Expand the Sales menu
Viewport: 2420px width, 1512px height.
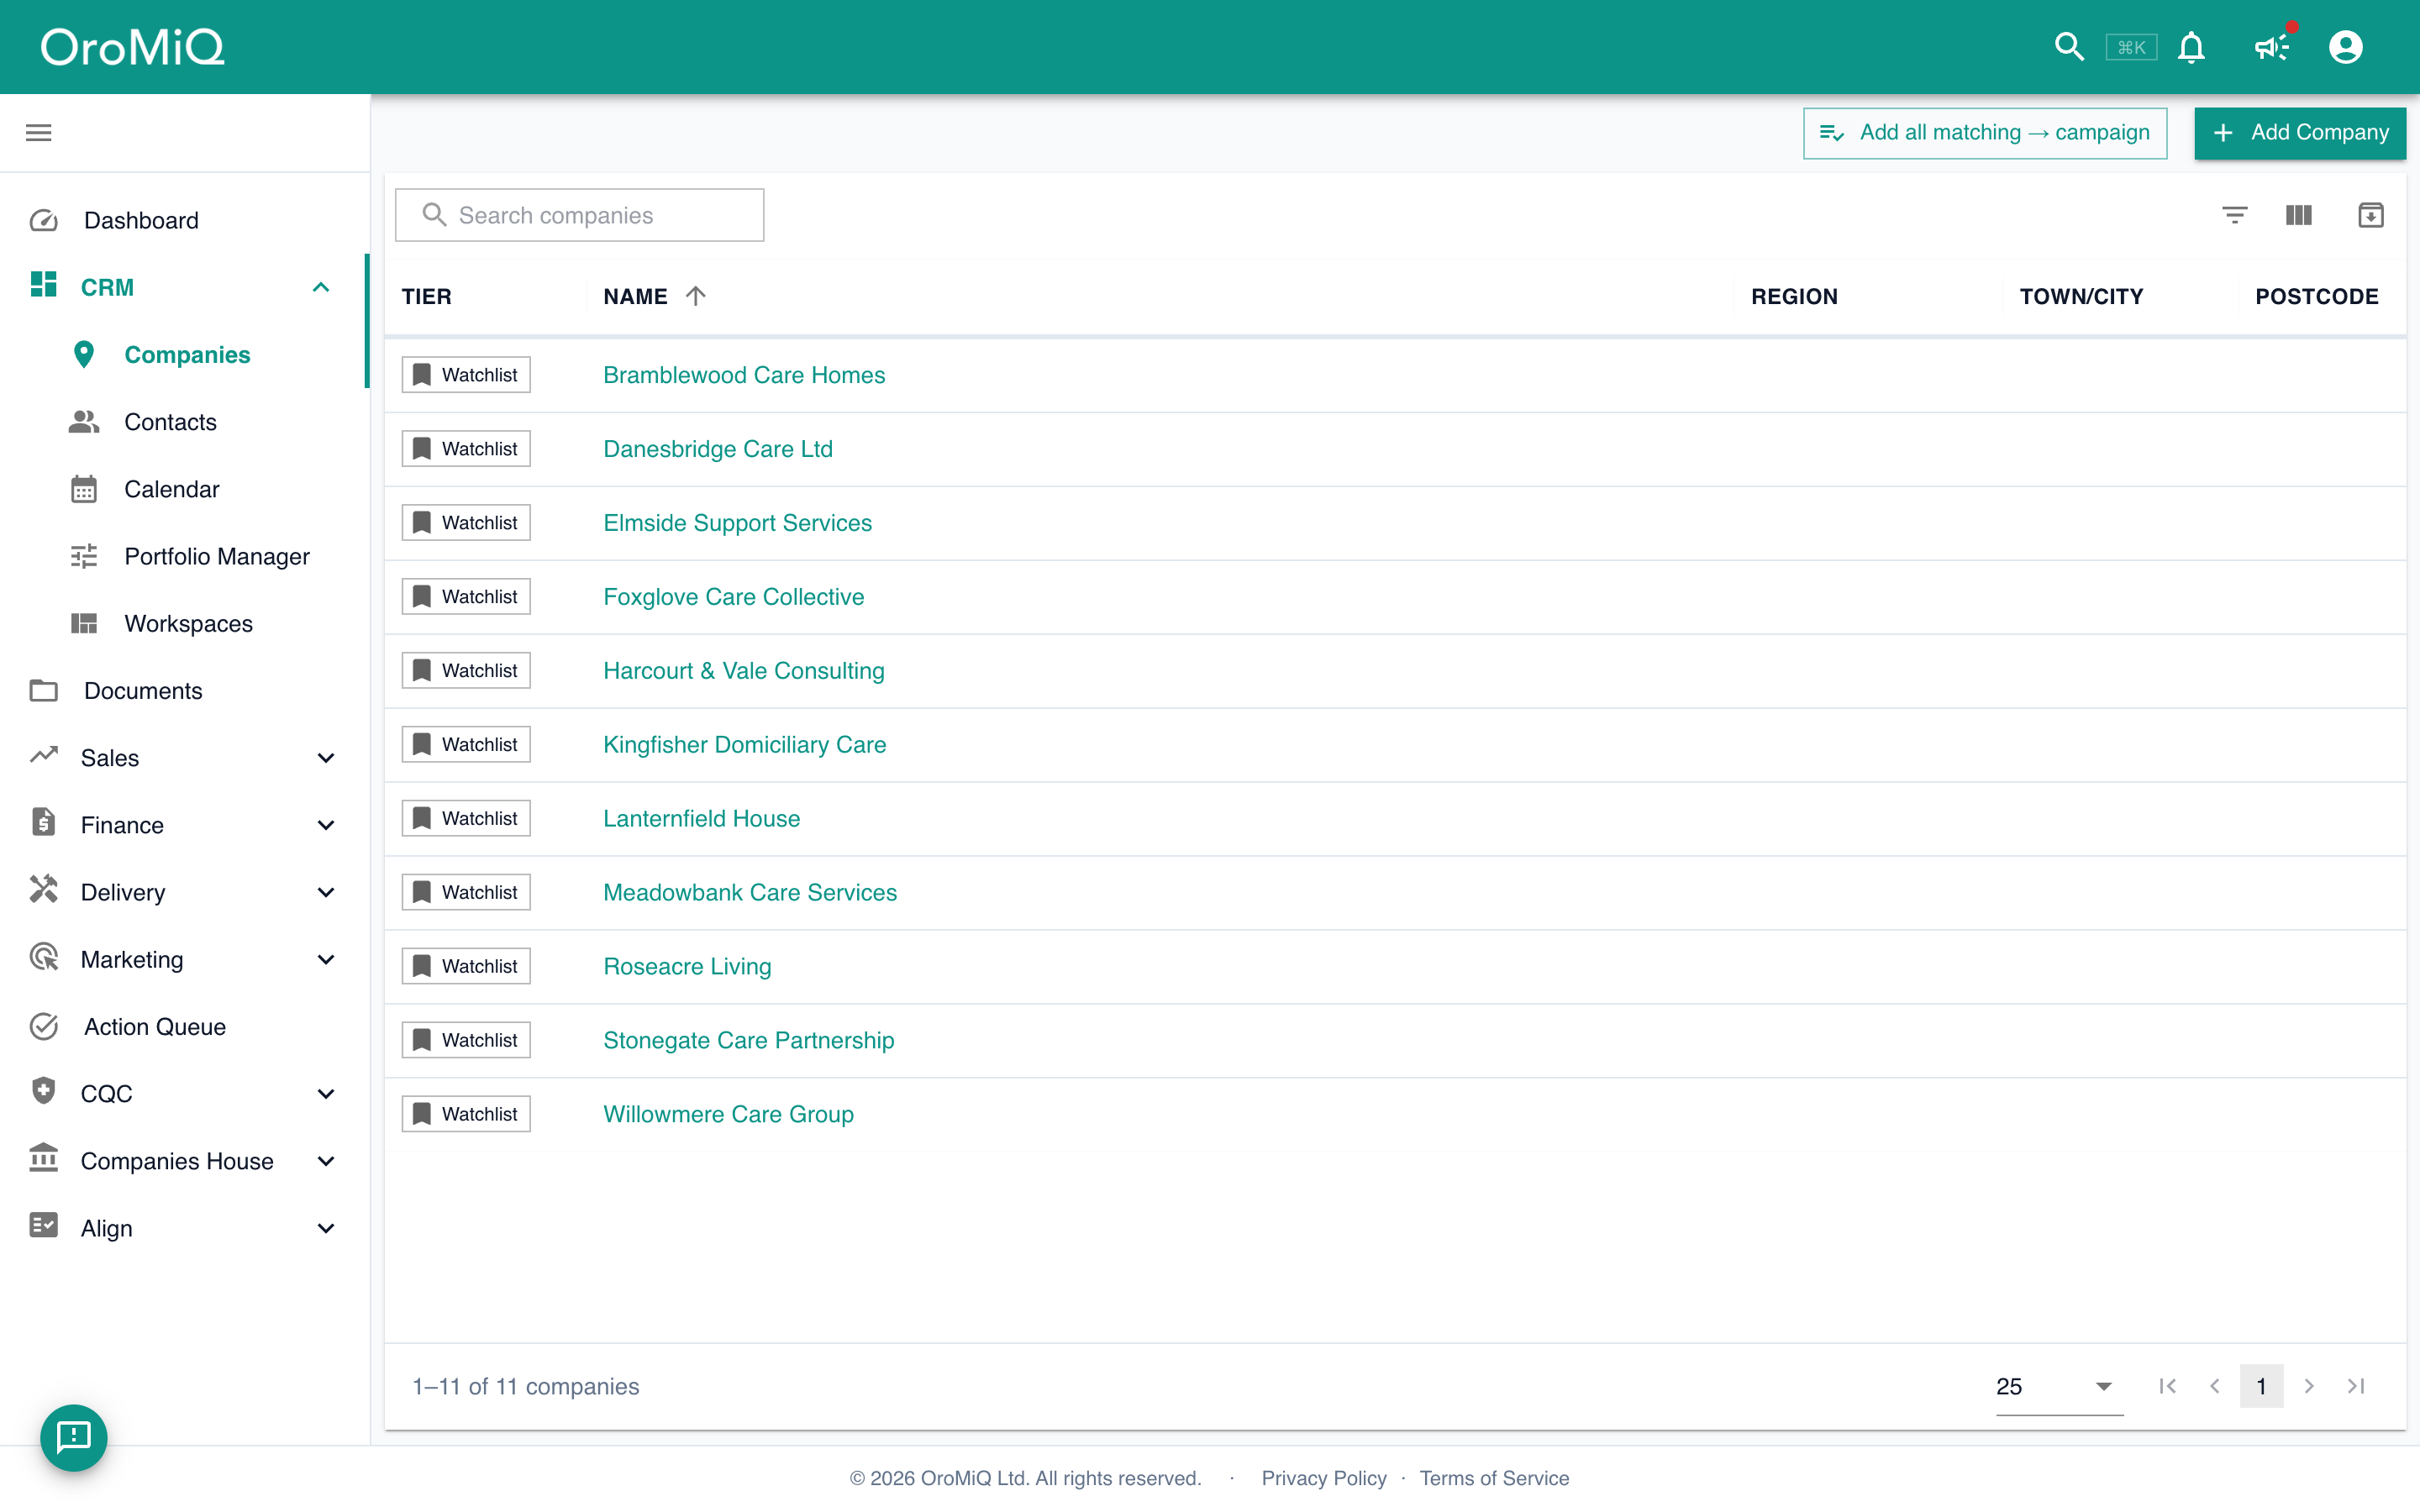click(x=325, y=758)
